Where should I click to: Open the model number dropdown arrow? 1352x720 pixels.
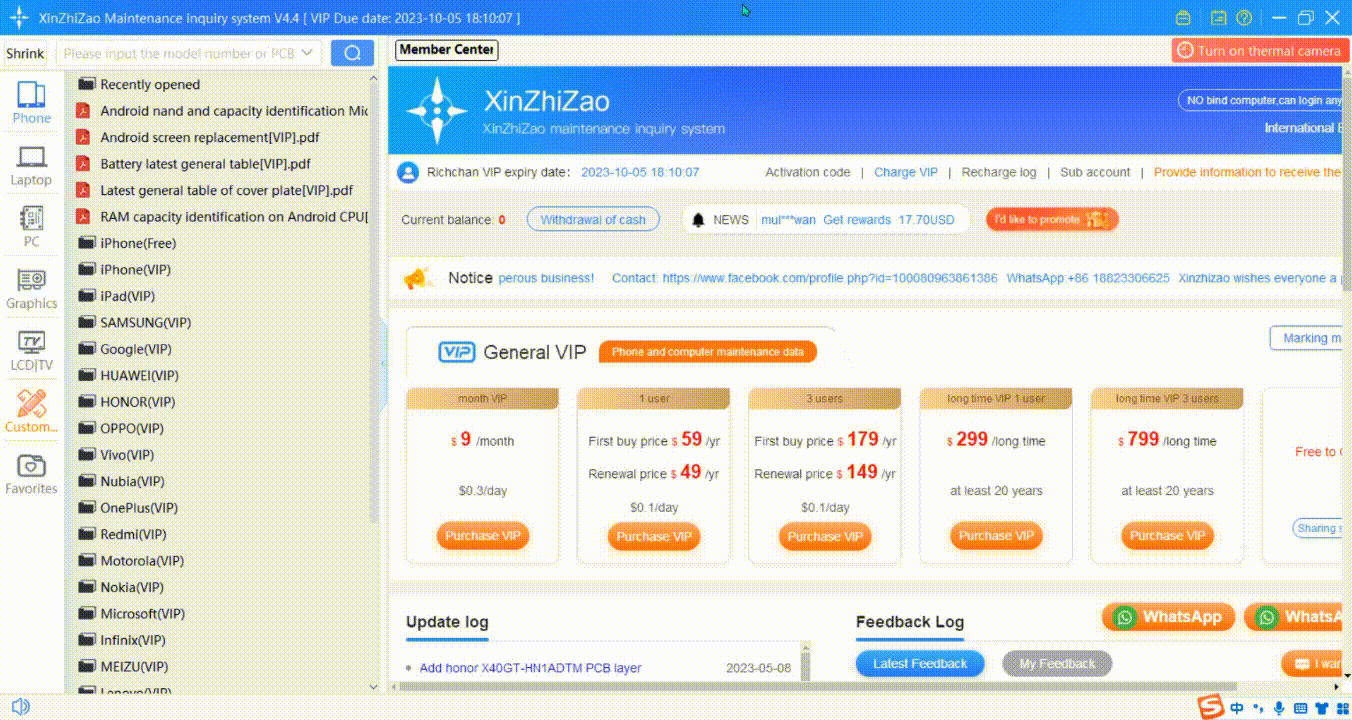[307, 53]
